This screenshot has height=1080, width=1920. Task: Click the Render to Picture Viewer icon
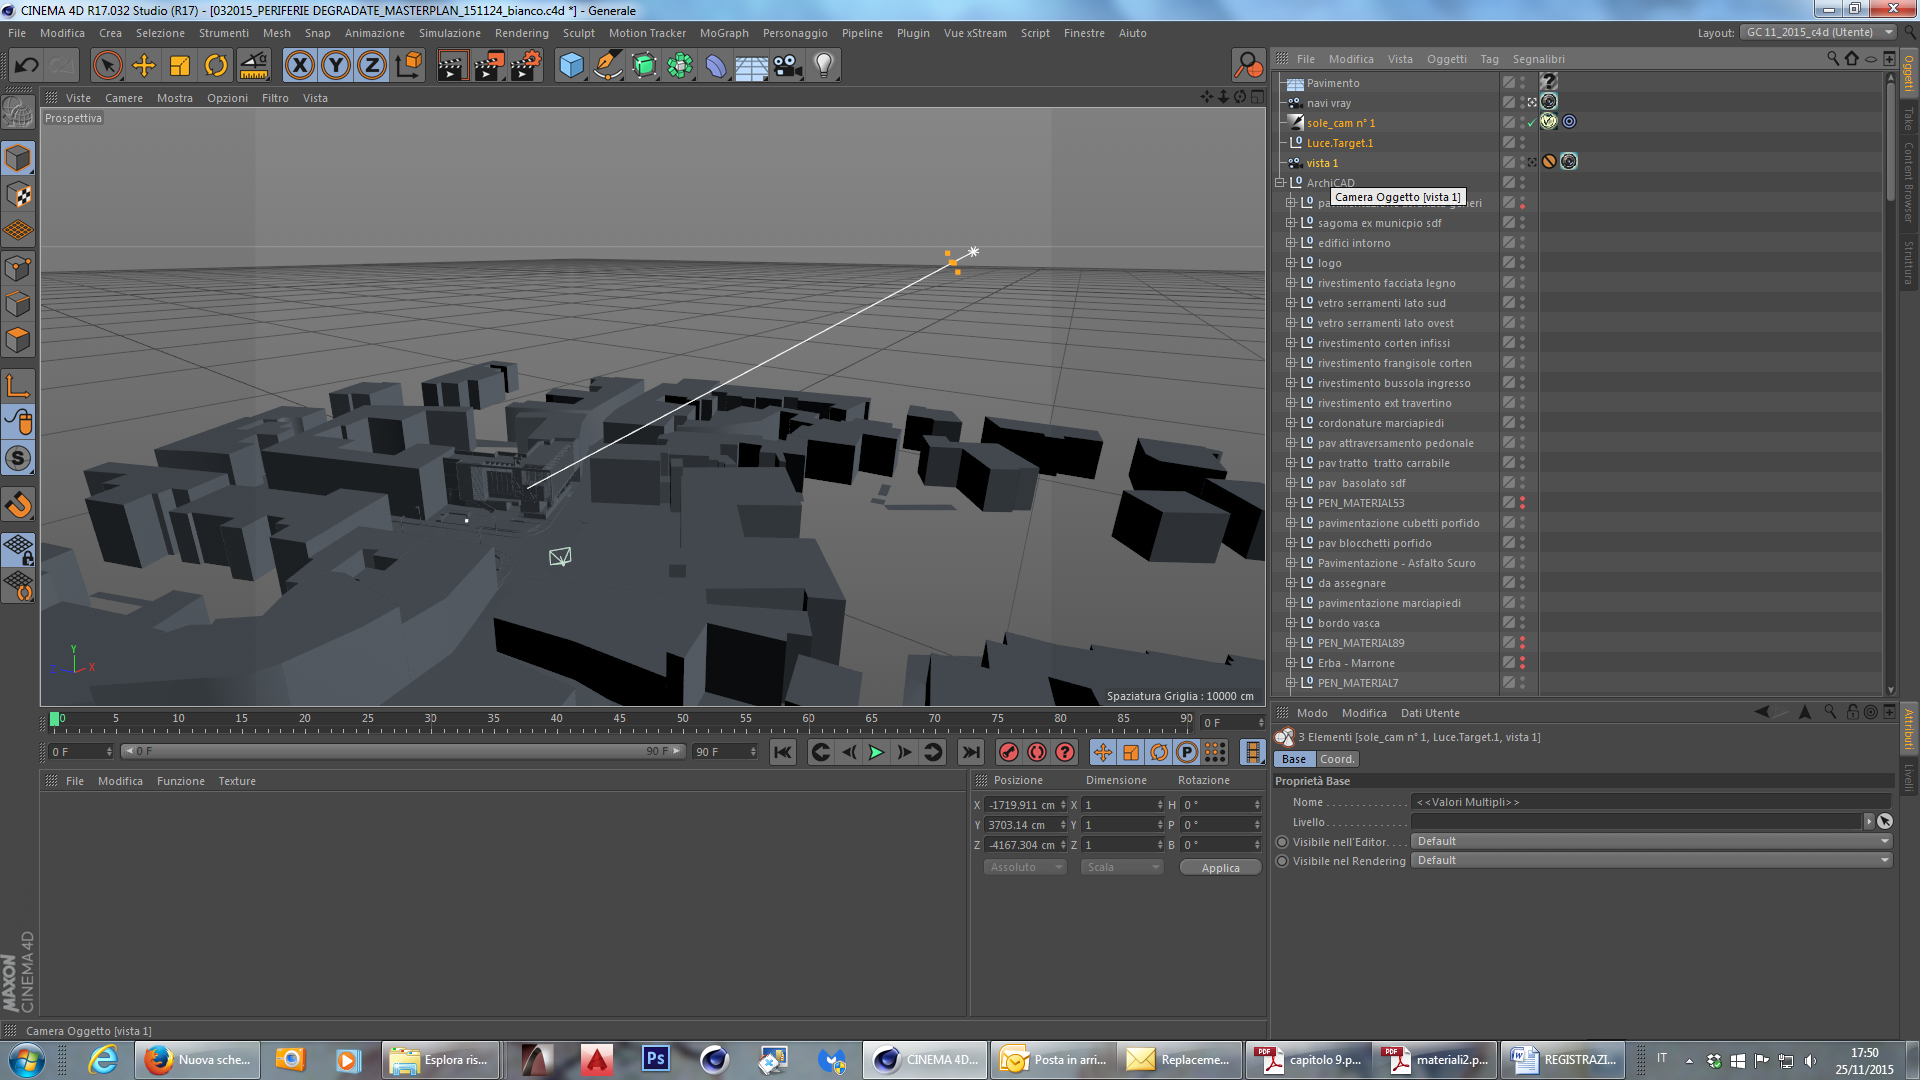489,66
